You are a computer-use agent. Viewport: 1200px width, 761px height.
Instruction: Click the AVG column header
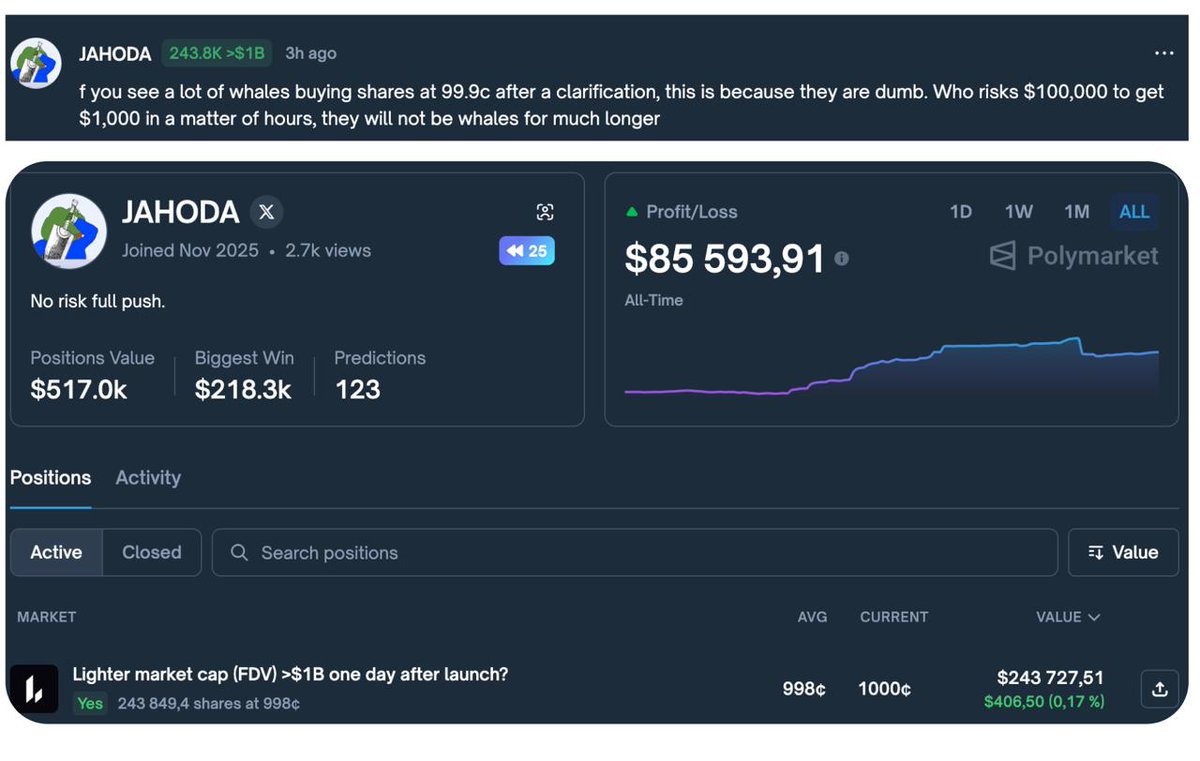click(x=812, y=617)
